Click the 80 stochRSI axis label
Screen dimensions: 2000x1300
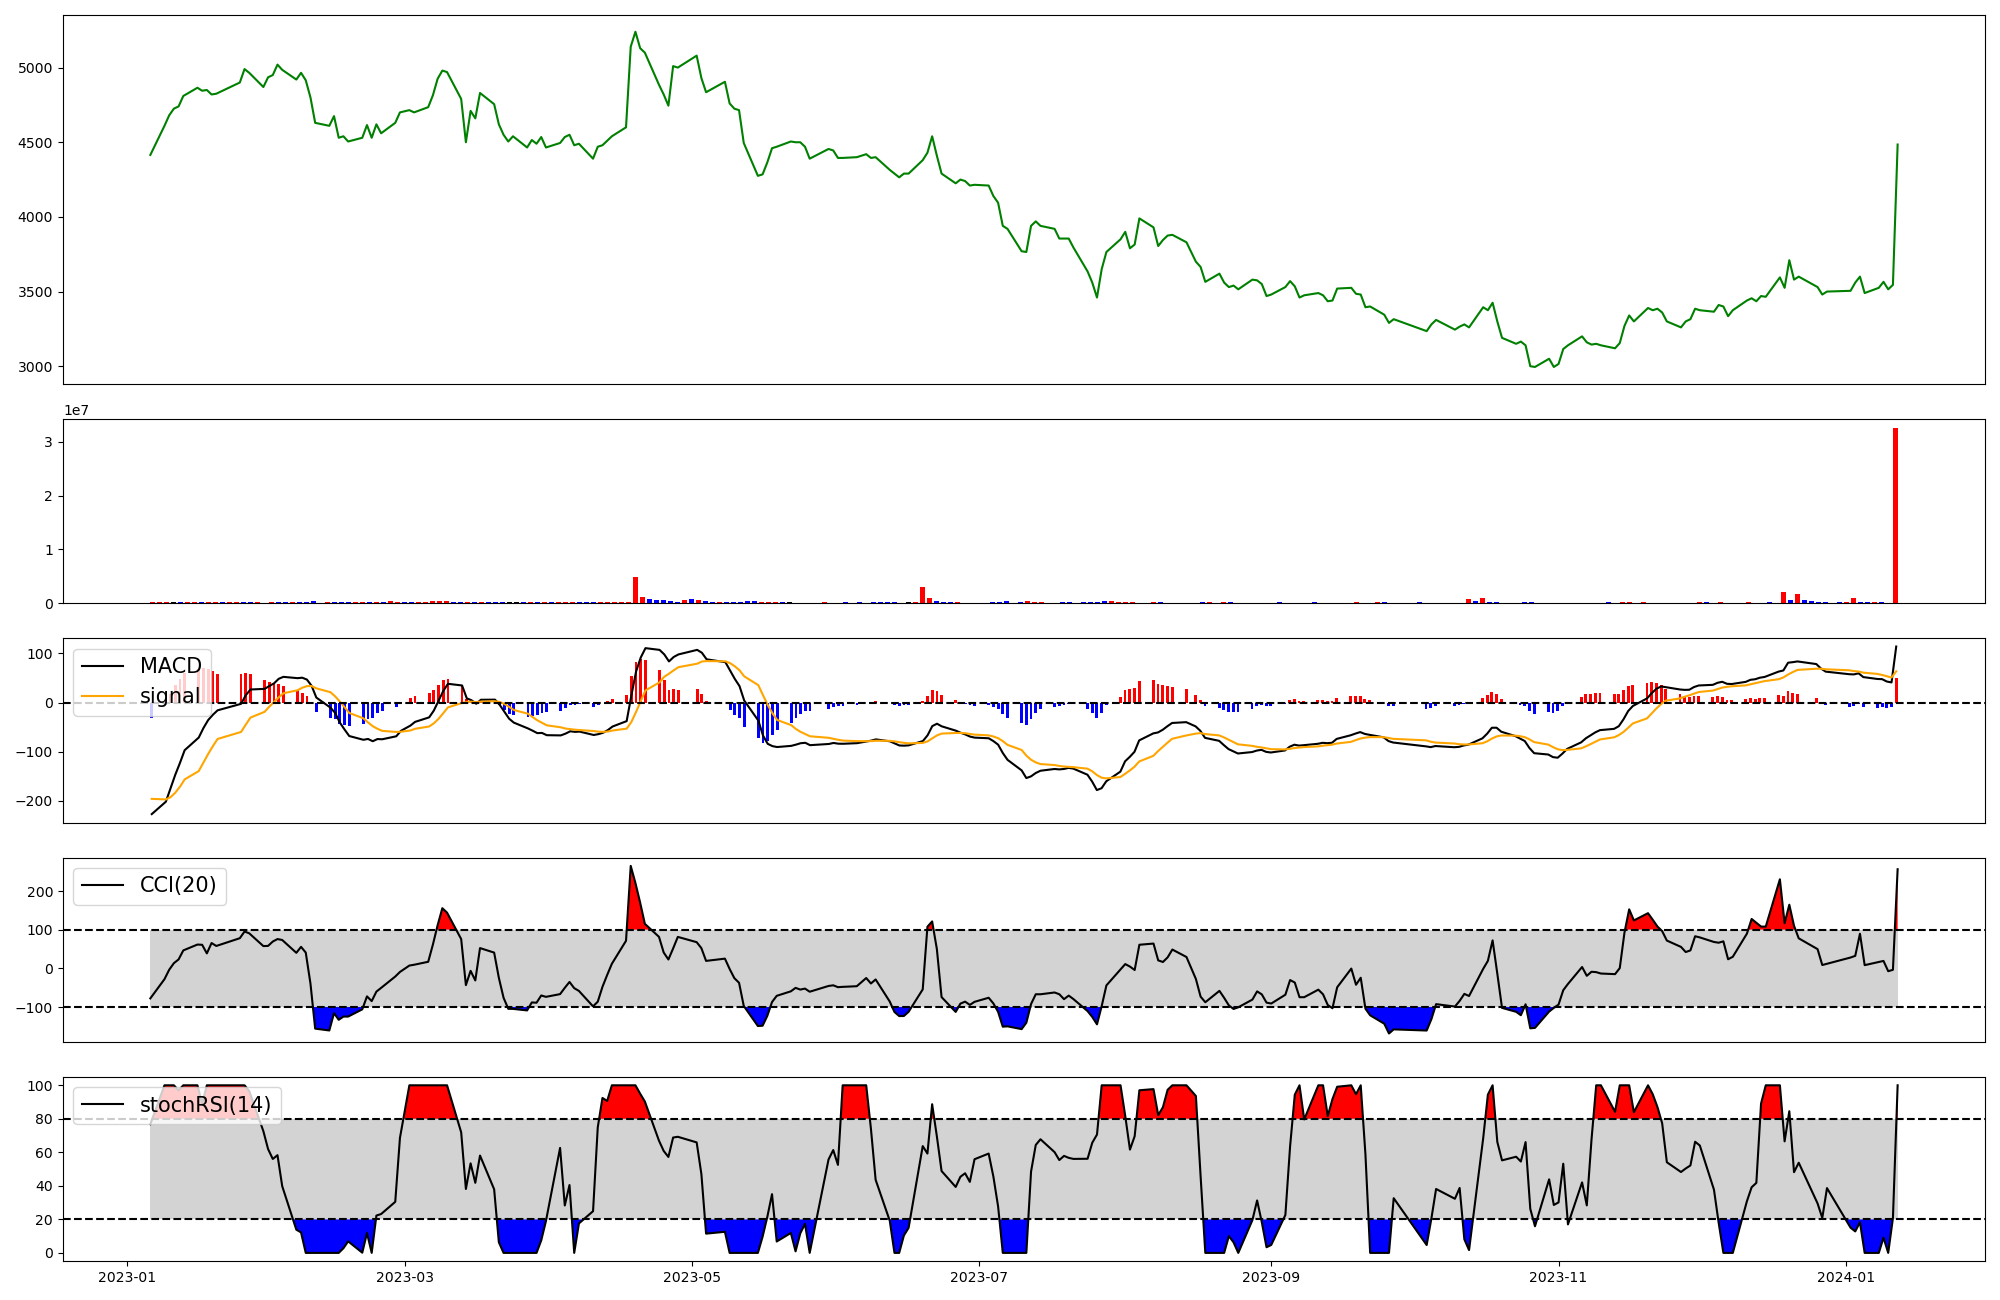[45, 1119]
